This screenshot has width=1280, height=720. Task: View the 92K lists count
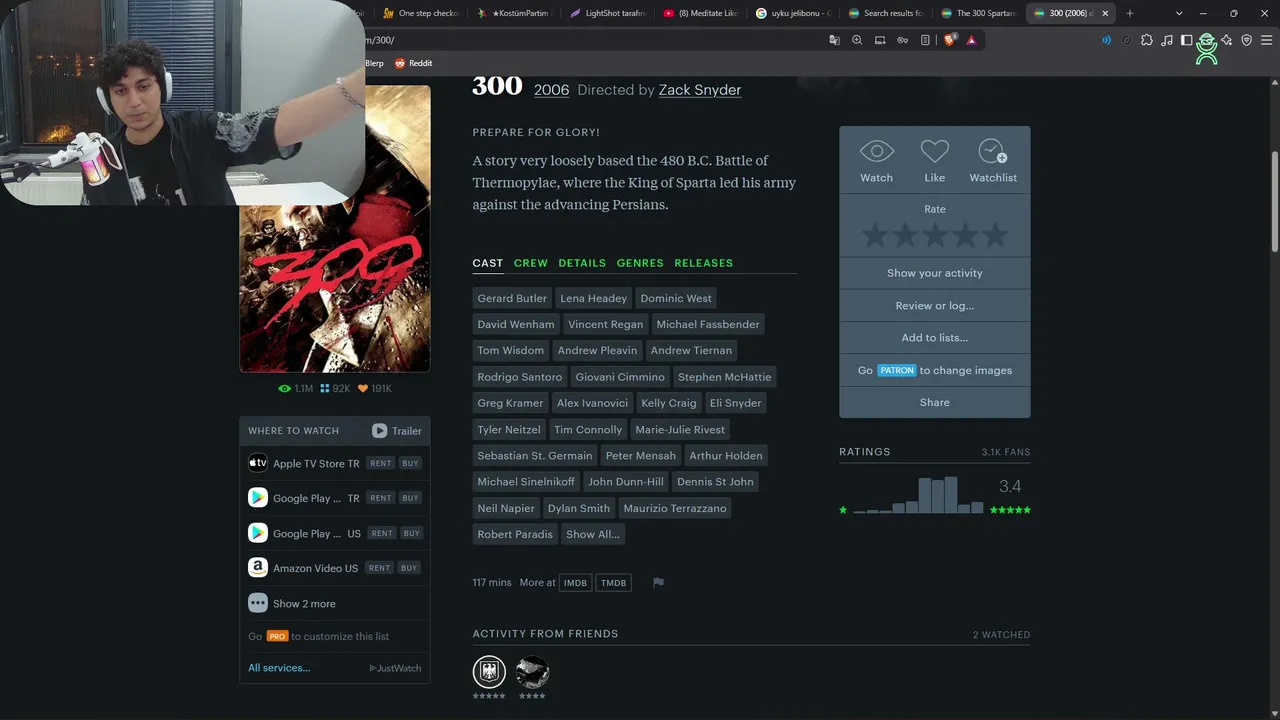coord(335,388)
